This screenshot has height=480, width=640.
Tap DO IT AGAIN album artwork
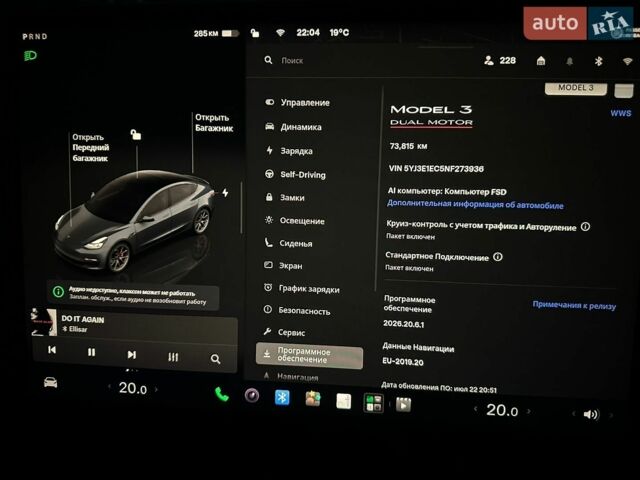44,322
